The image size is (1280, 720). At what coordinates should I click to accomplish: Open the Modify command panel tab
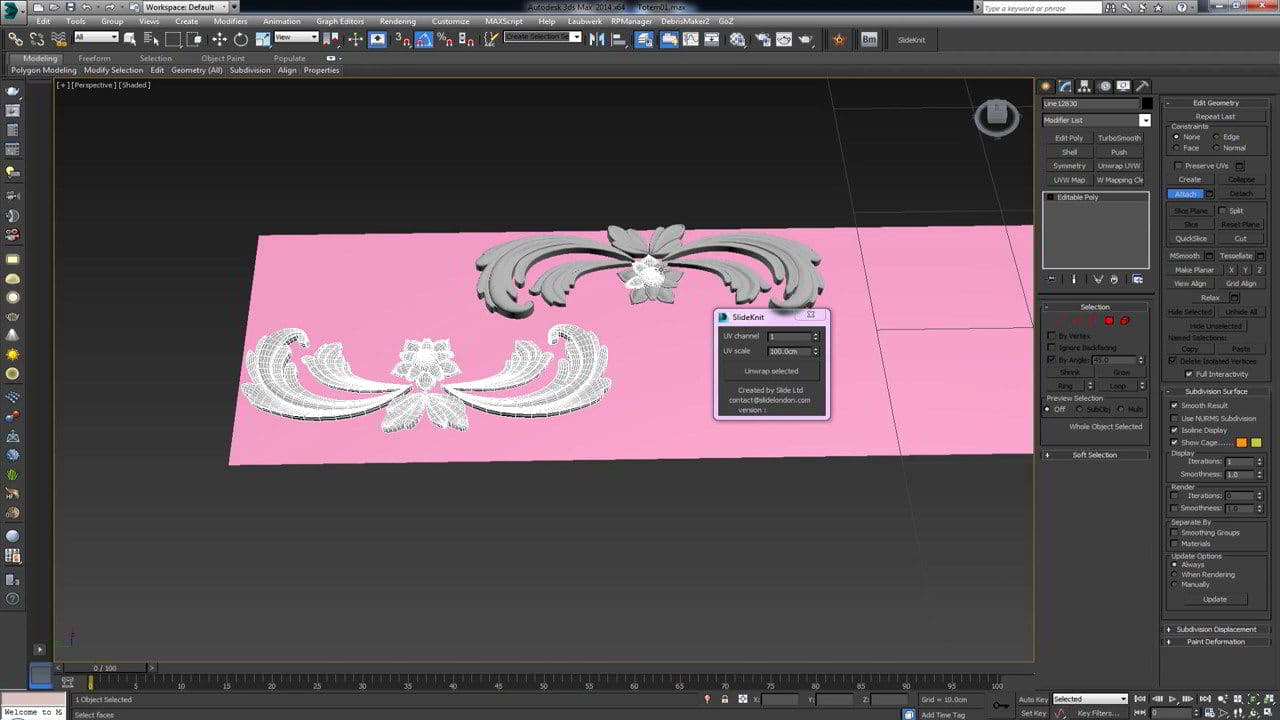1066,86
